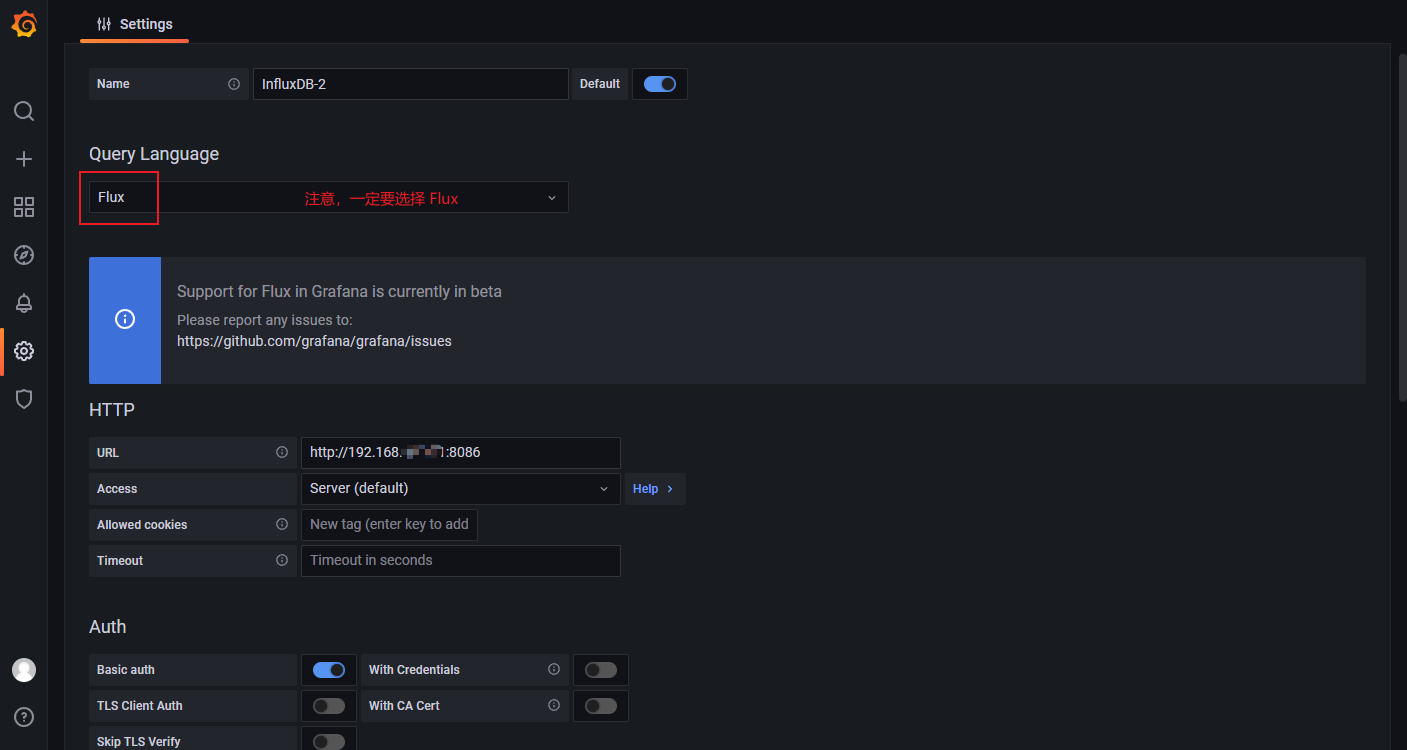This screenshot has height=750, width=1407.
Task: Open the Server Admin shield icon
Action: [24, 399]
